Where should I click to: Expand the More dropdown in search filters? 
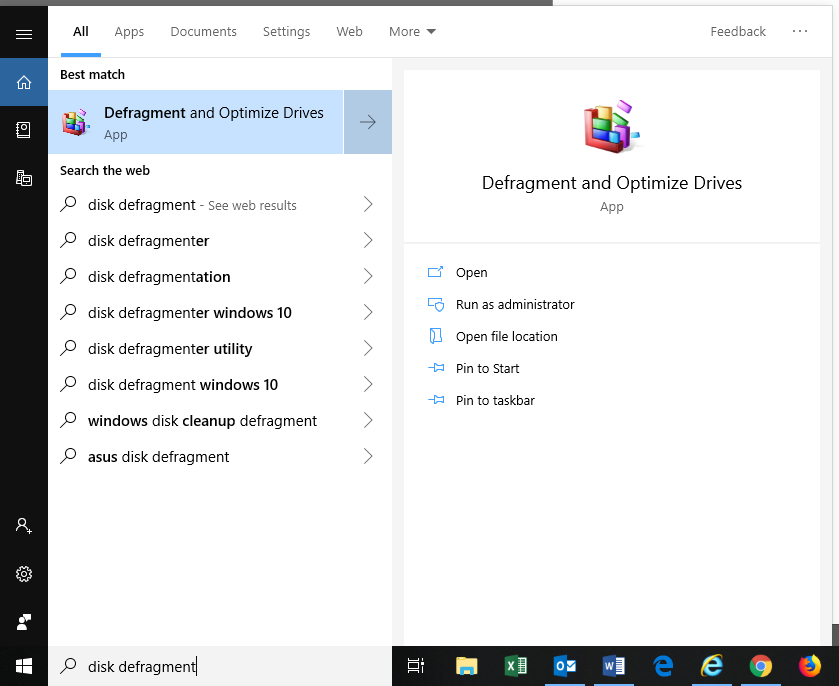click(x=411, y=31)
